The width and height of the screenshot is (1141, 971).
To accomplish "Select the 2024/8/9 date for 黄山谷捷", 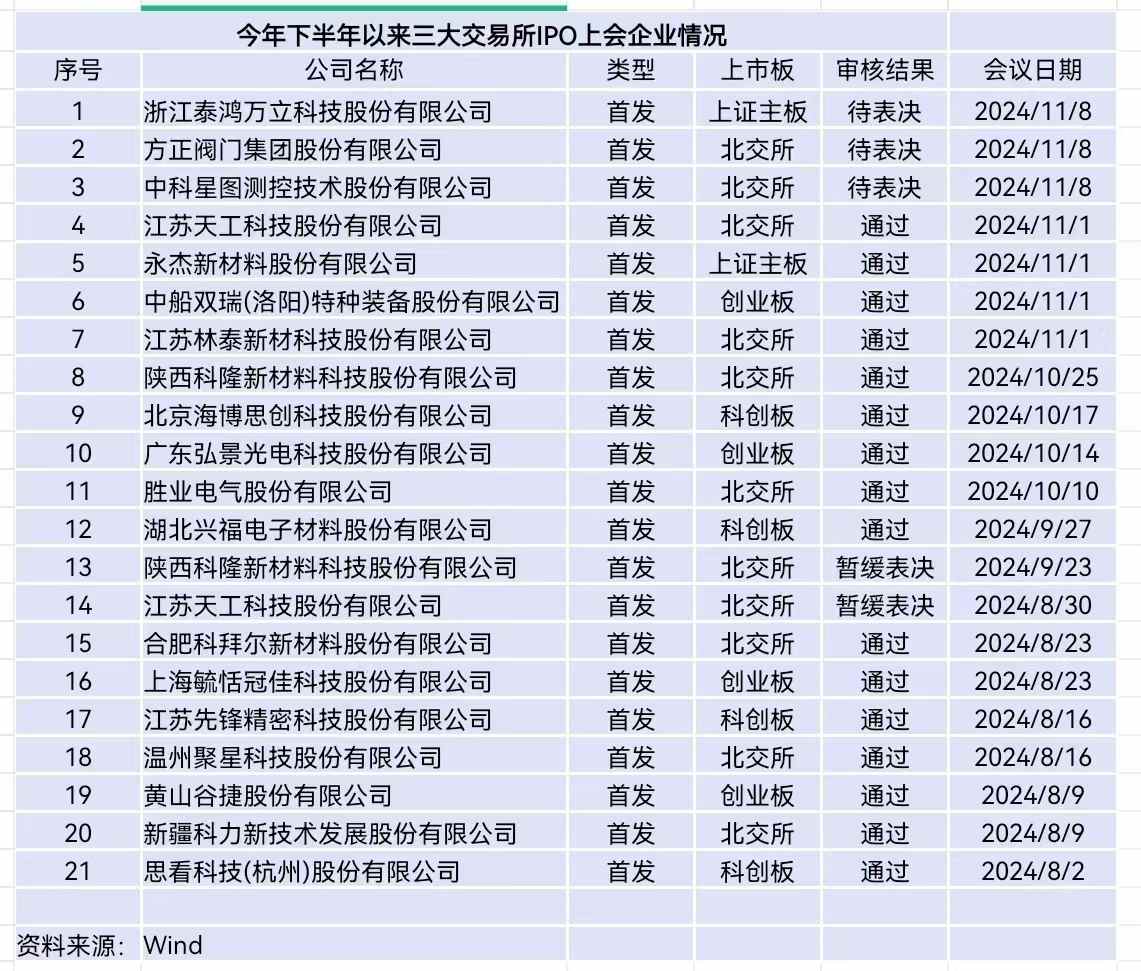I will [x=1033, y=795].
